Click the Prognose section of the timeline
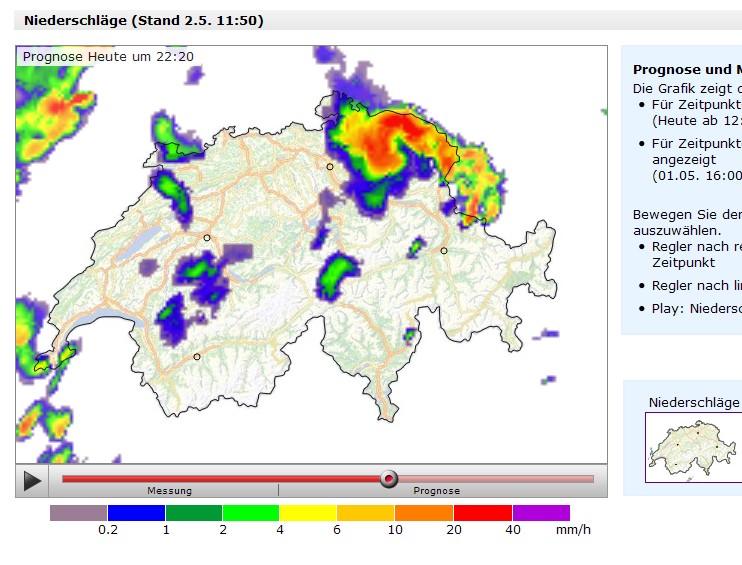 437,490
